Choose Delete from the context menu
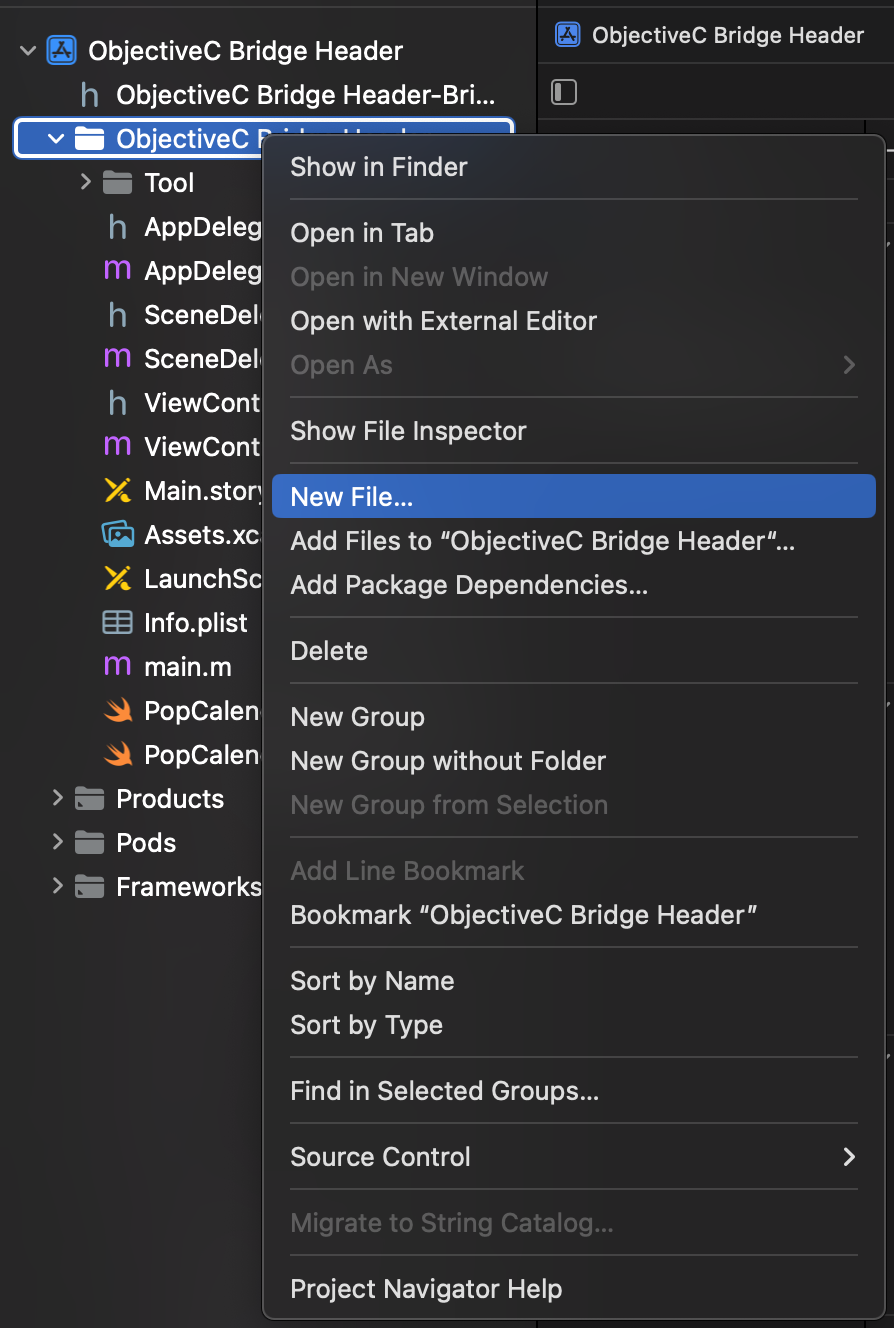The width and height of the screenshot is (894, 1328). click(x=573, y=651)
